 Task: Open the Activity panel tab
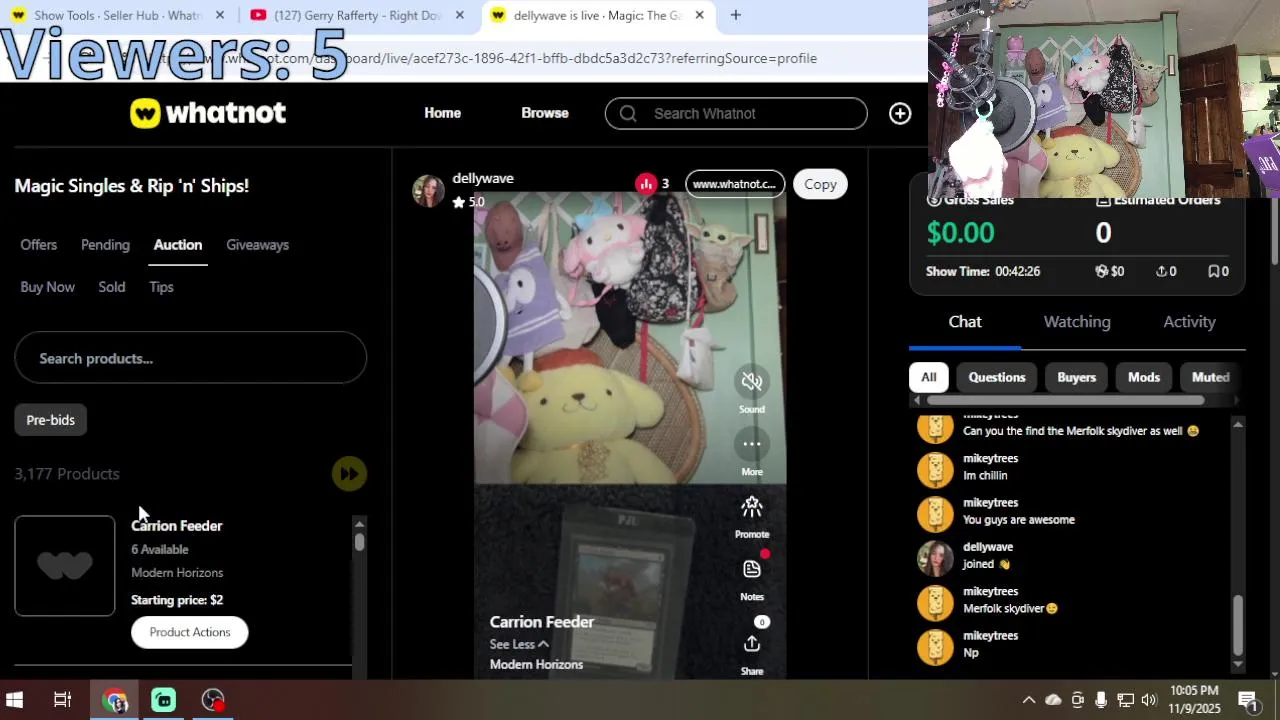[x=1189, y=322]
